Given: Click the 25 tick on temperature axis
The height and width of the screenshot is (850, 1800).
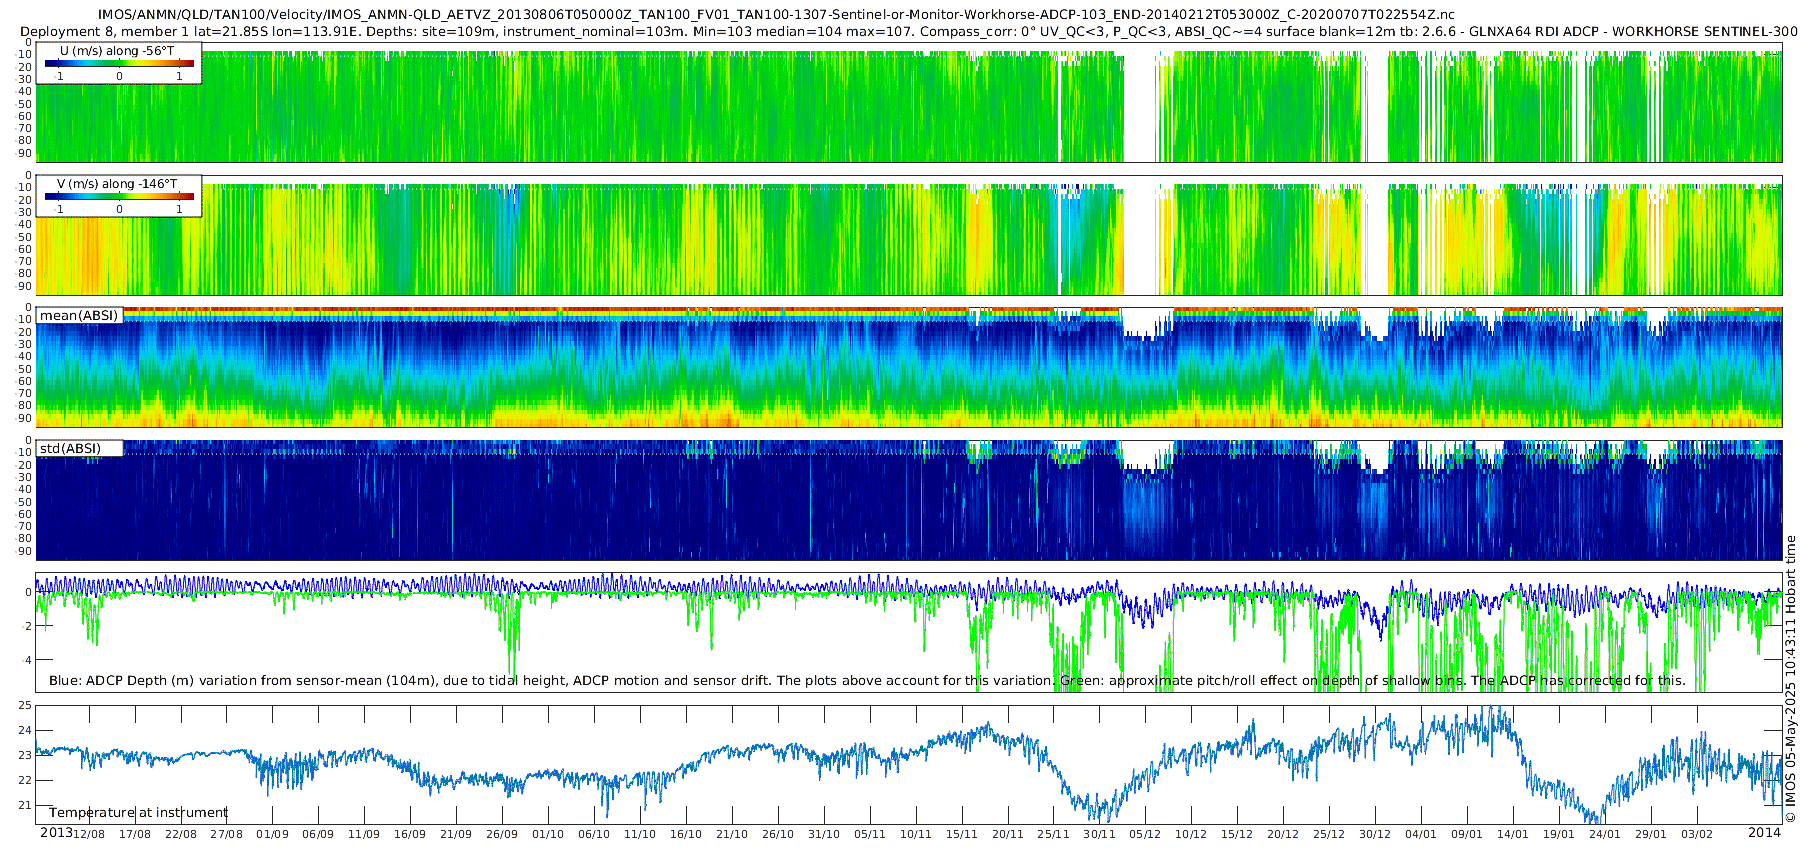Looking at the screenshot, I should (26, 706).
